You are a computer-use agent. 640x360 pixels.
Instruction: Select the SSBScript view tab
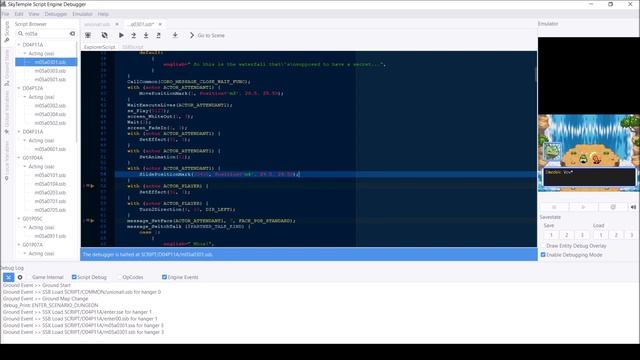pyautogui.click(x=133, y=47)
